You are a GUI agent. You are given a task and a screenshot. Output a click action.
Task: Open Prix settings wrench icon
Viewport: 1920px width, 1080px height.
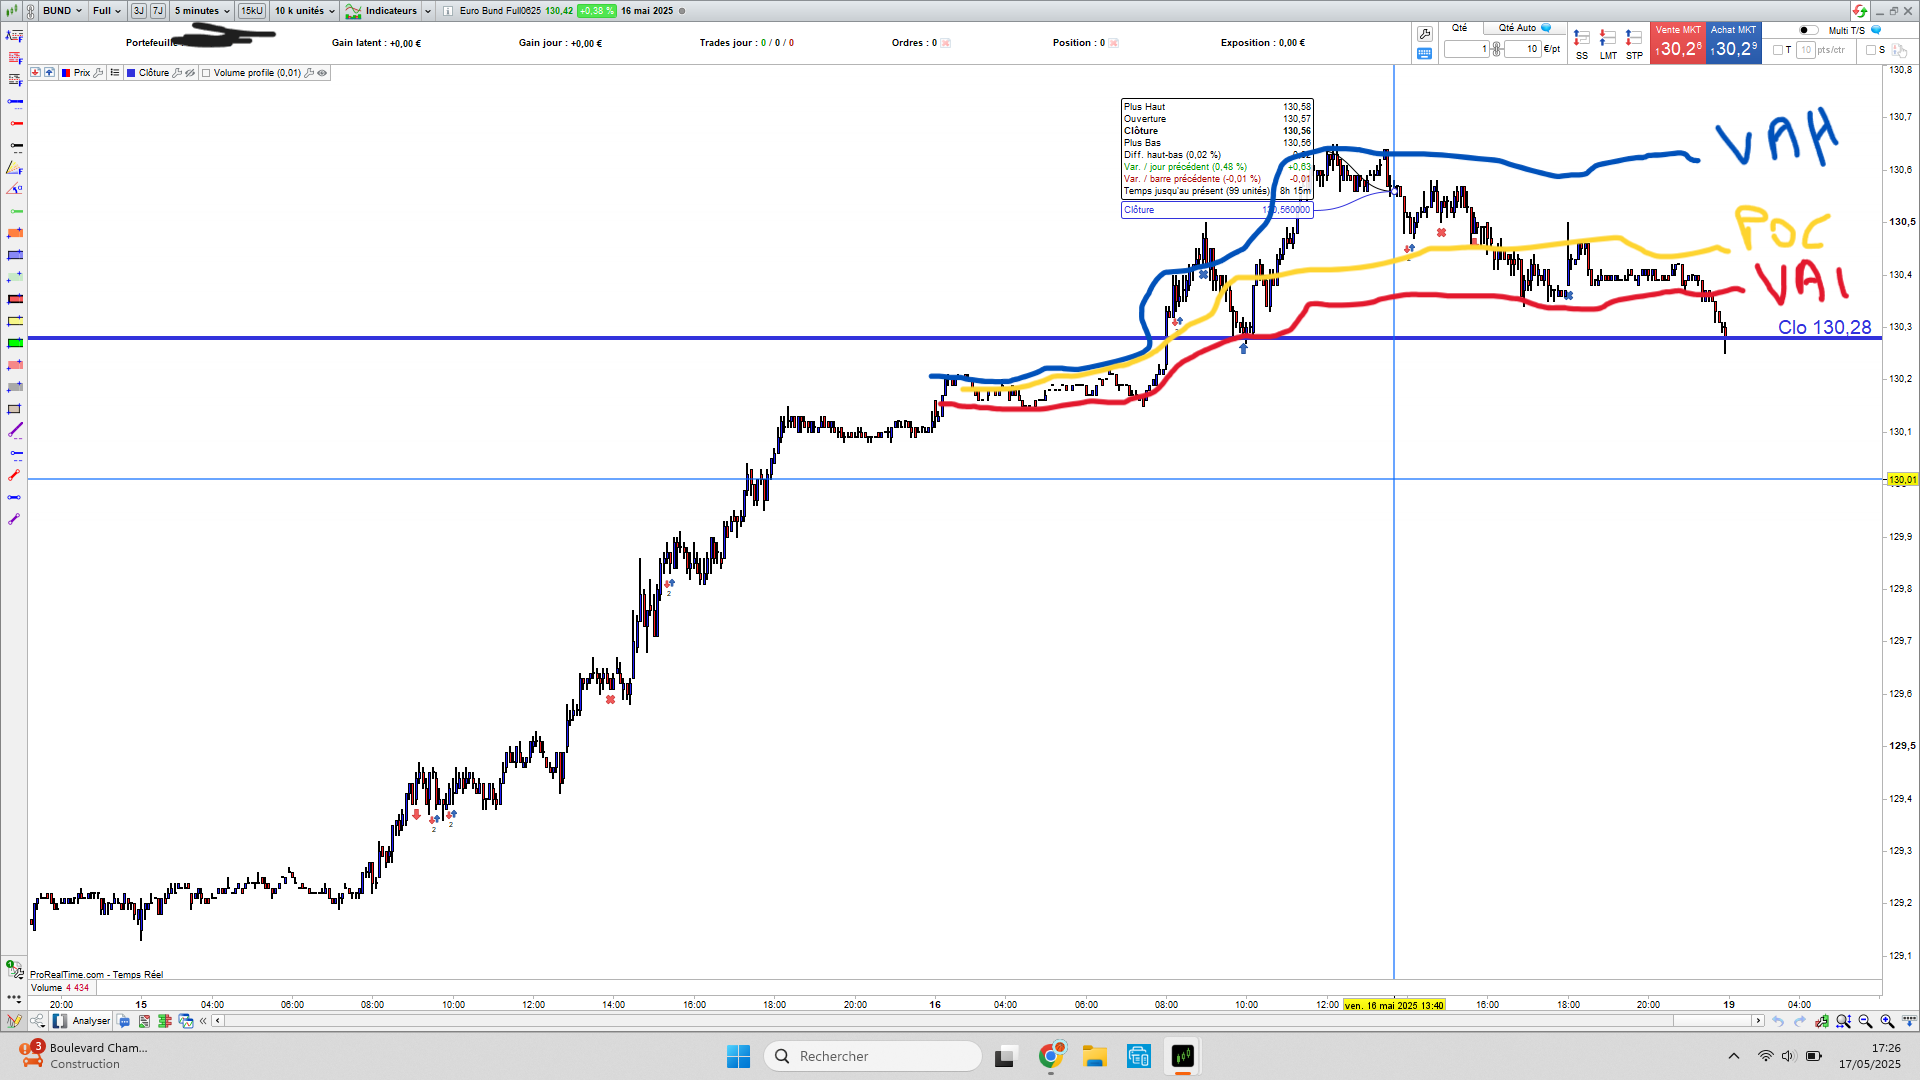tap(98, 73)
